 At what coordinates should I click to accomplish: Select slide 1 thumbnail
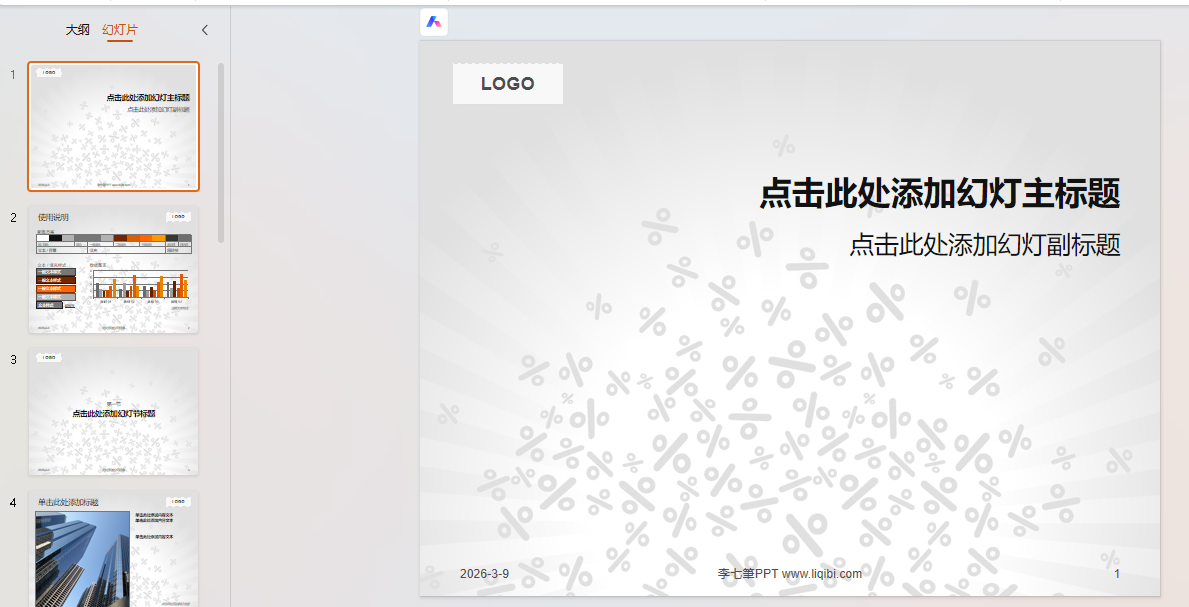[x=114, y=127]
